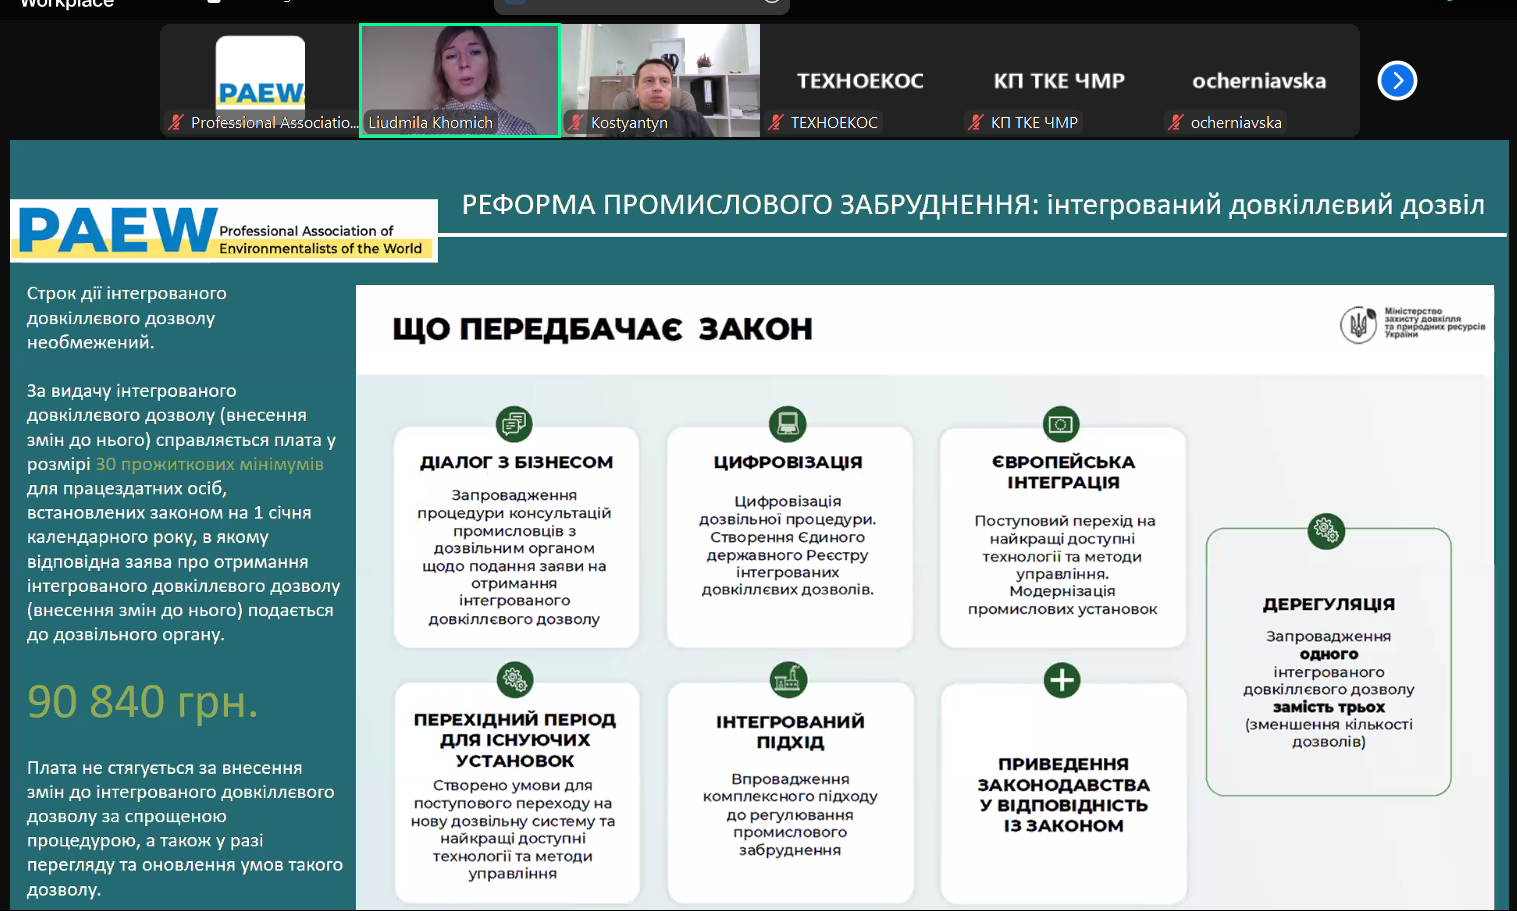
Task: Click the highlighted text "30 прожиткових мінімумів"
Action: 210,464
